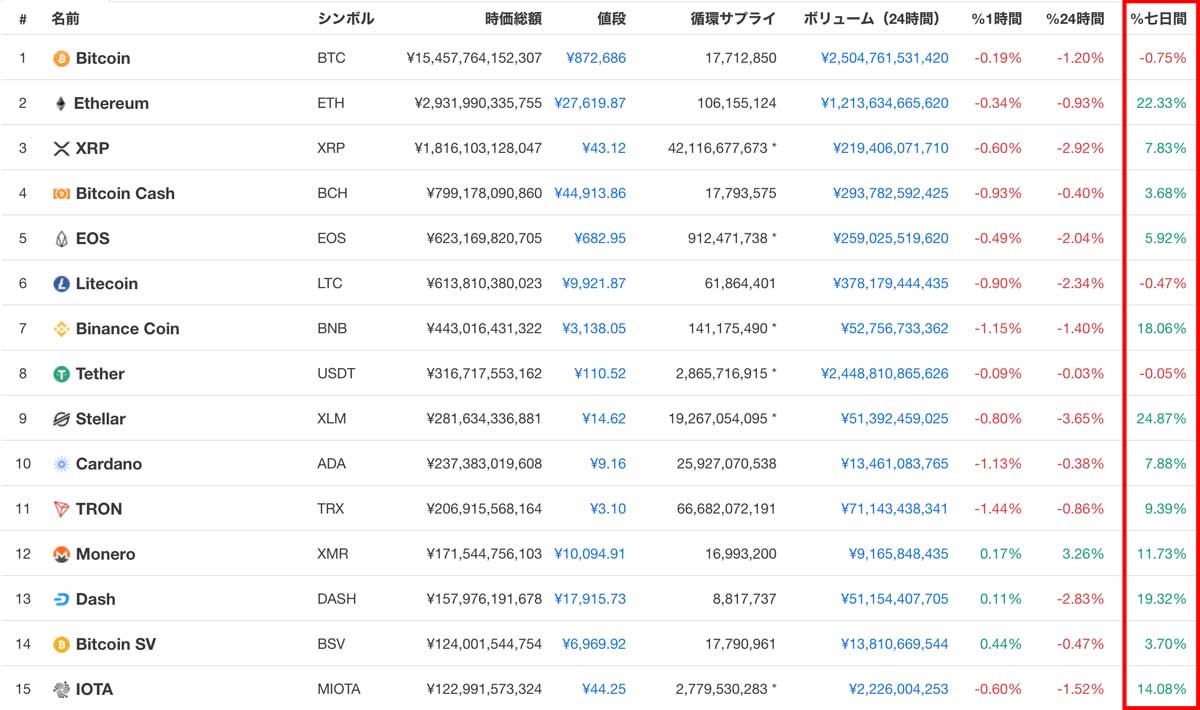Click the IOTA logo icon

[61, 689]
